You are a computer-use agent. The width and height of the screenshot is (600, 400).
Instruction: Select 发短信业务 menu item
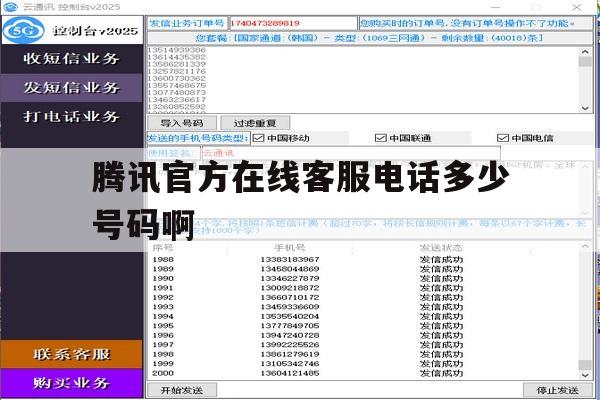point(71,88)
